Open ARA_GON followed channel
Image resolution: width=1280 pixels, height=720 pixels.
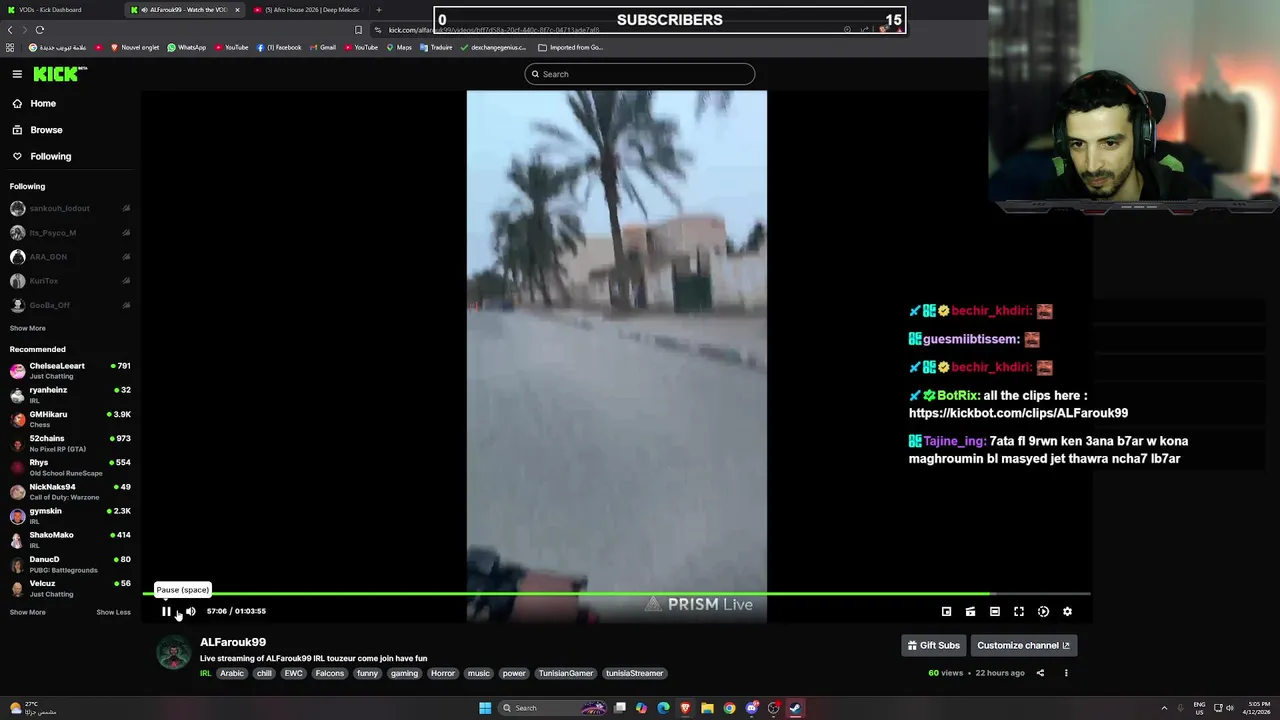pyautogui.click(x=70, y=257)
